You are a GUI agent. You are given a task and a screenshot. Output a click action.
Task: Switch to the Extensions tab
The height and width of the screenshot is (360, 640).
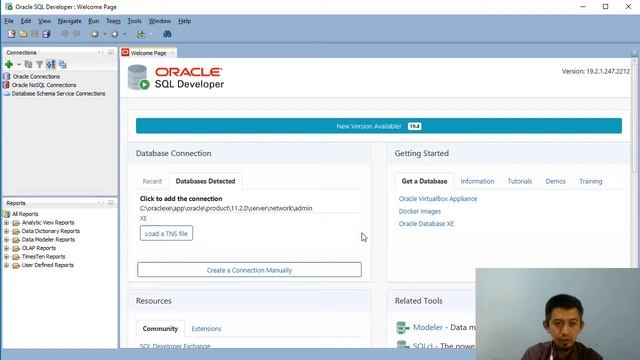coord(206,329)
